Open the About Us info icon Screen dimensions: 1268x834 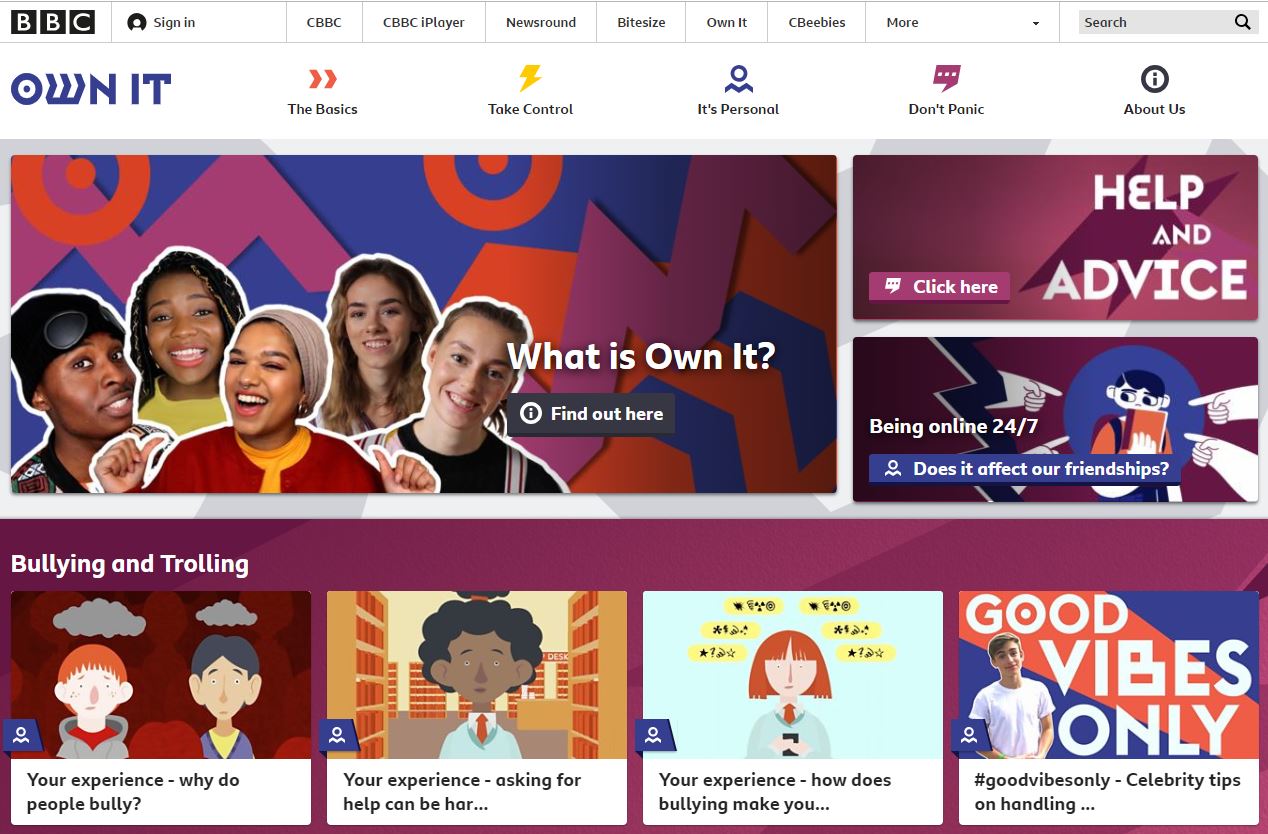(x=1154, y=79)
